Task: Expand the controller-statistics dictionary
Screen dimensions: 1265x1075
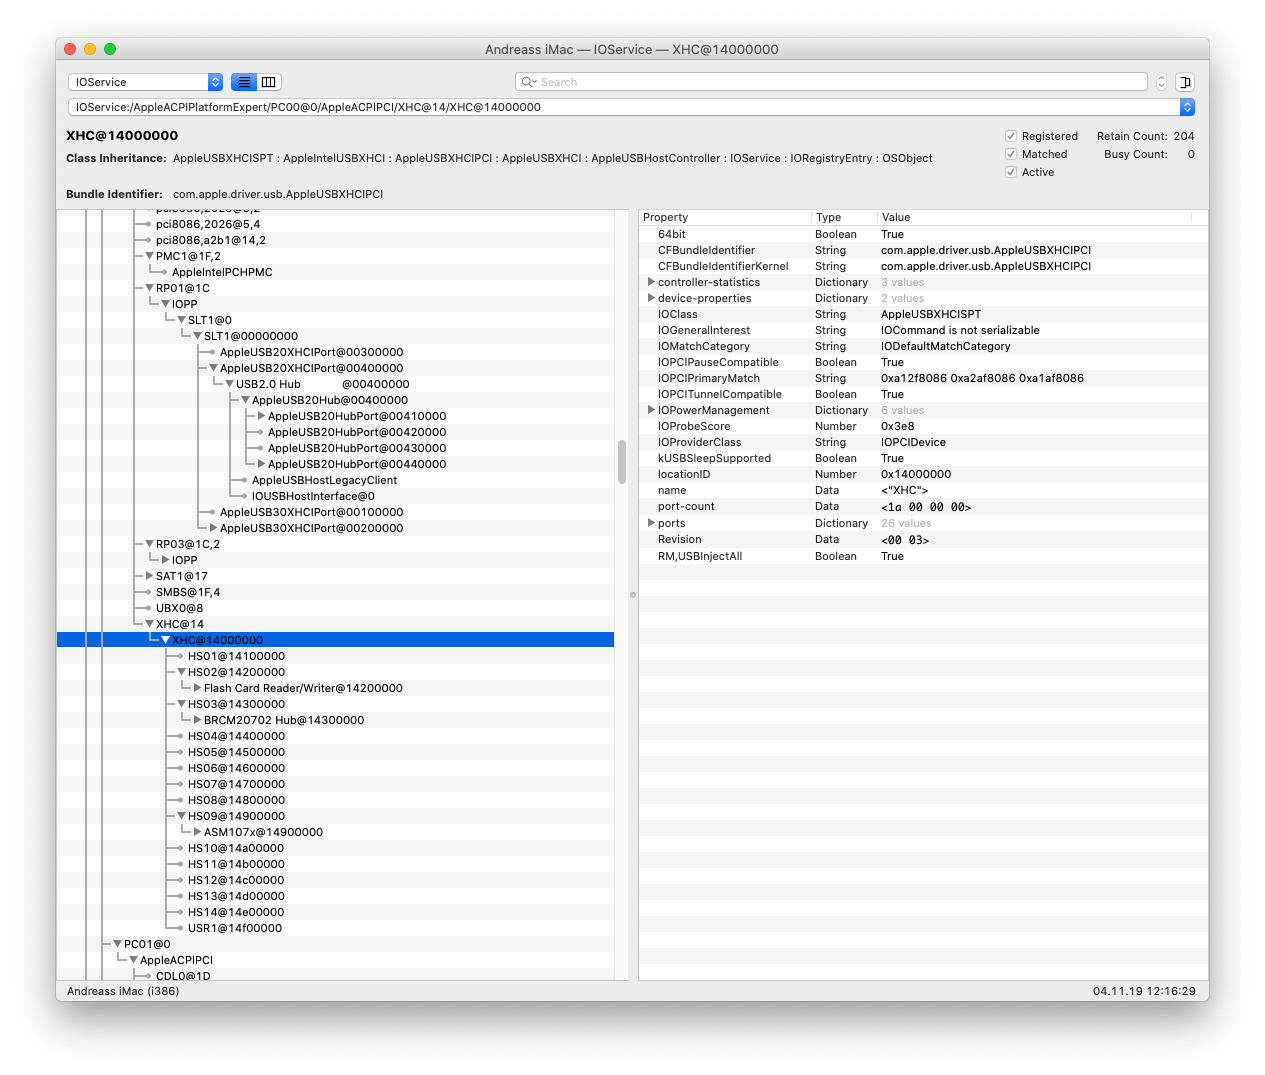Action: [x=651, y=282]
